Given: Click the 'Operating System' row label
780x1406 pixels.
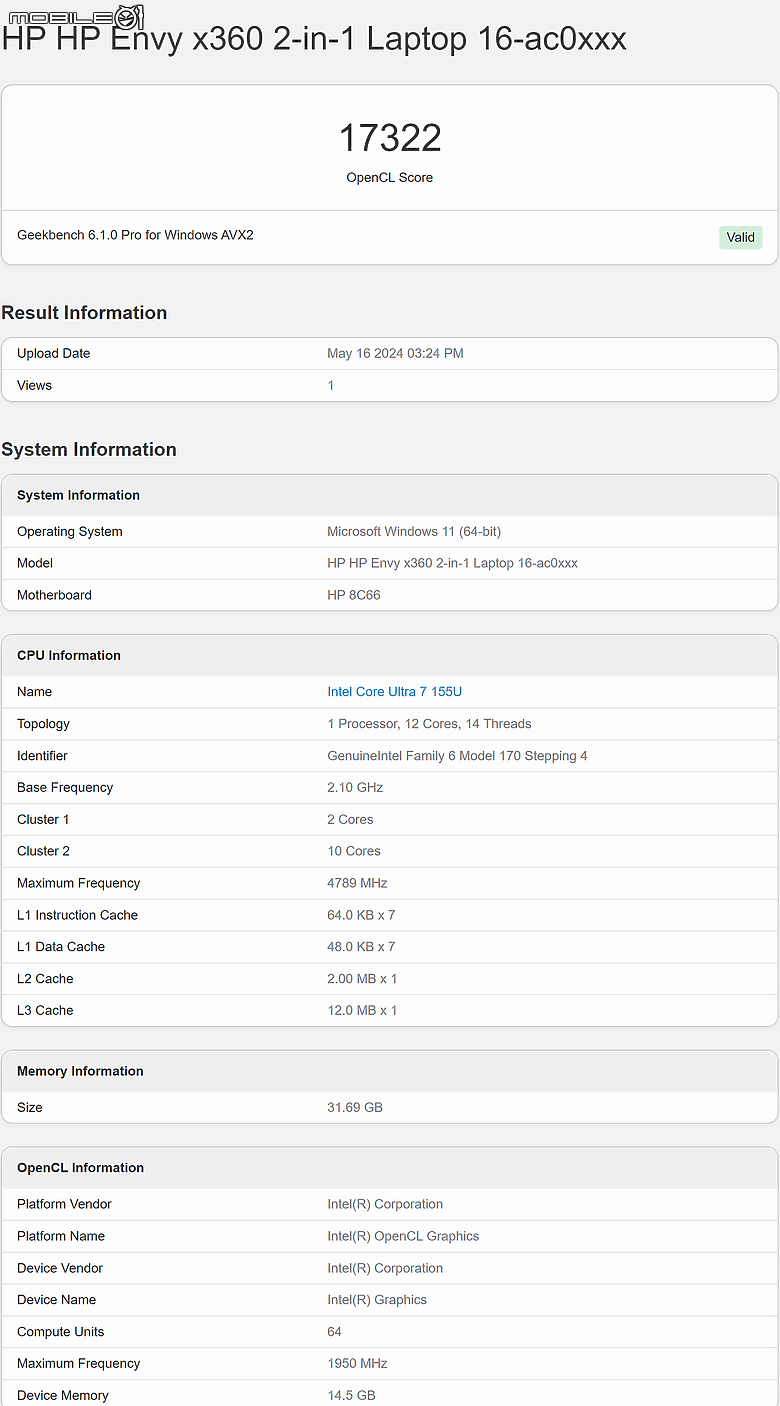Looking at the screenshot, I should pyautogui.click(x=70, y=532).
